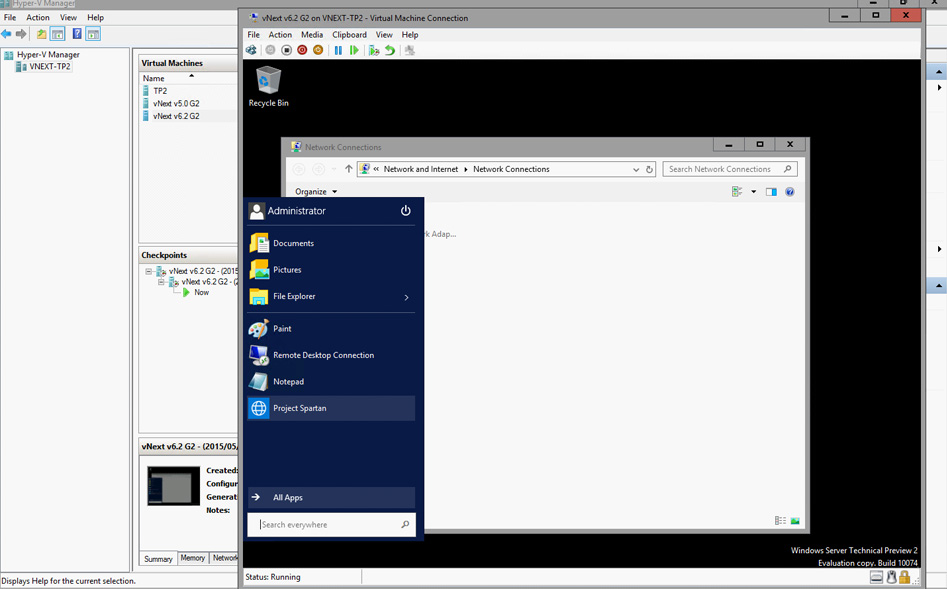Select the Hyper-V Manager root node
The width and height of the screenshot is (947, 589).
[42, 54]
